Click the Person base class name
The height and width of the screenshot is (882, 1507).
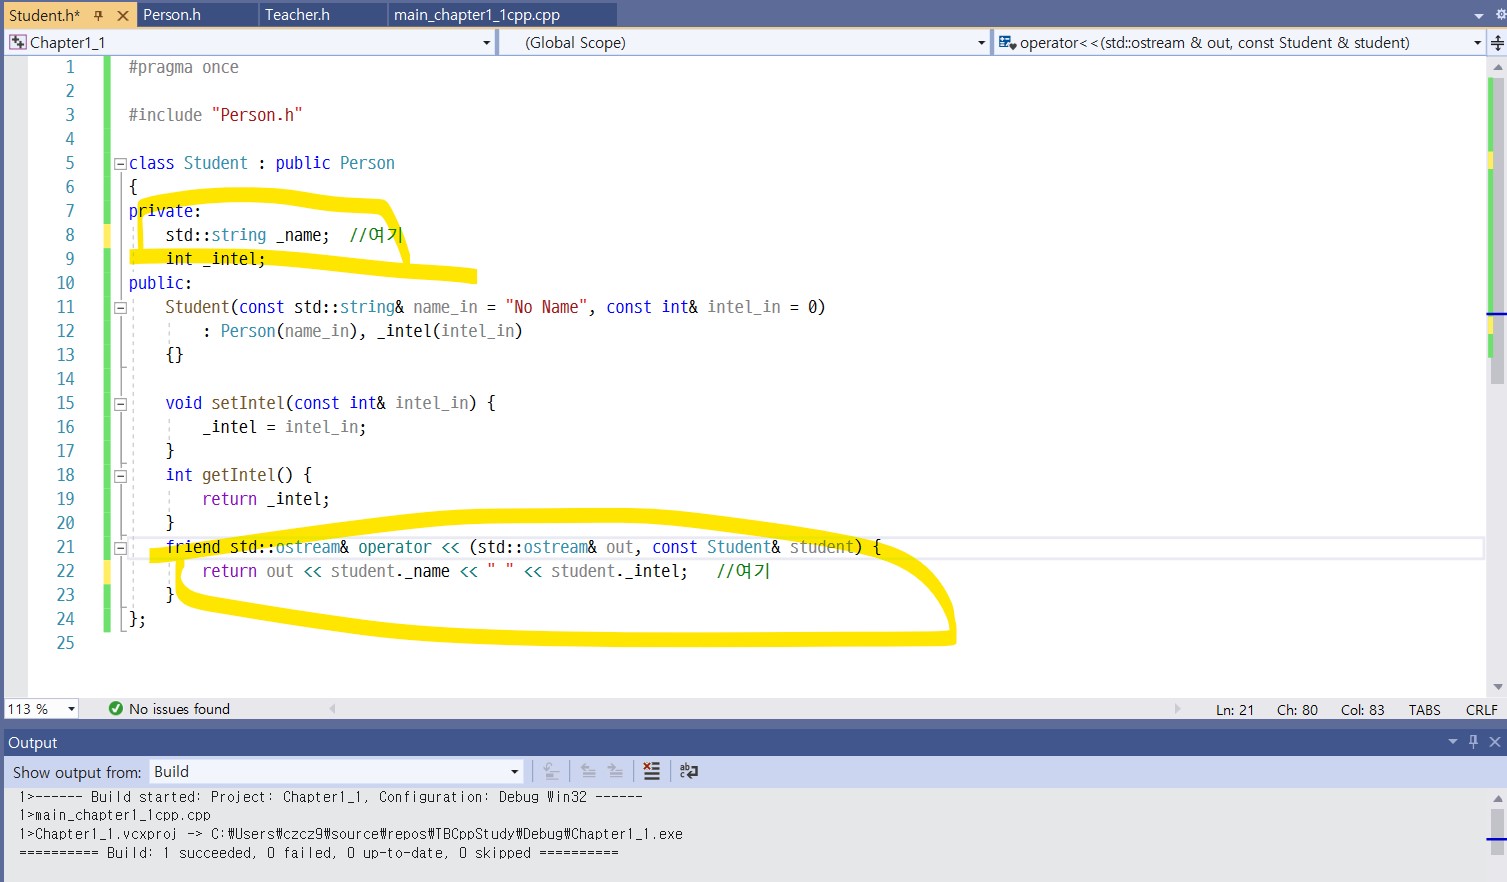tap(367, 164)
